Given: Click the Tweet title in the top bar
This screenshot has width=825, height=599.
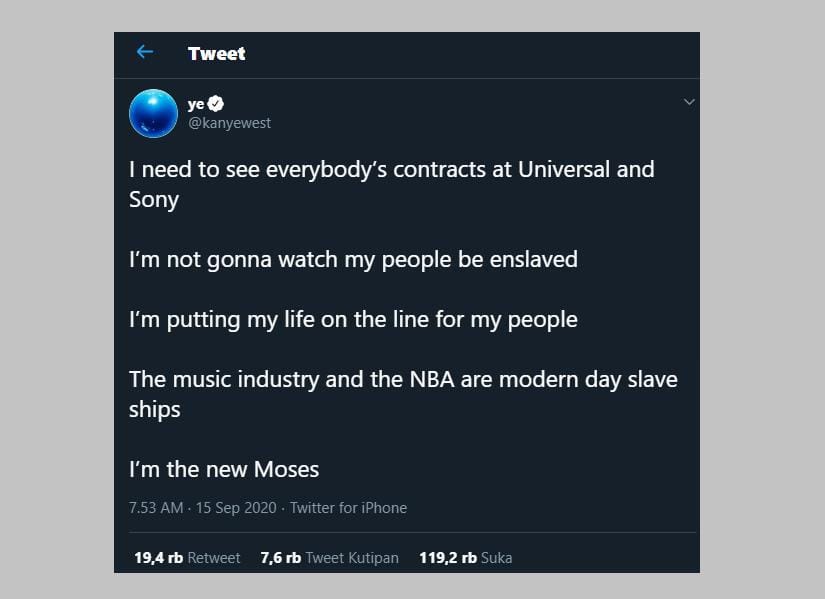Looking at the screenshot, I should pos(217,53).
